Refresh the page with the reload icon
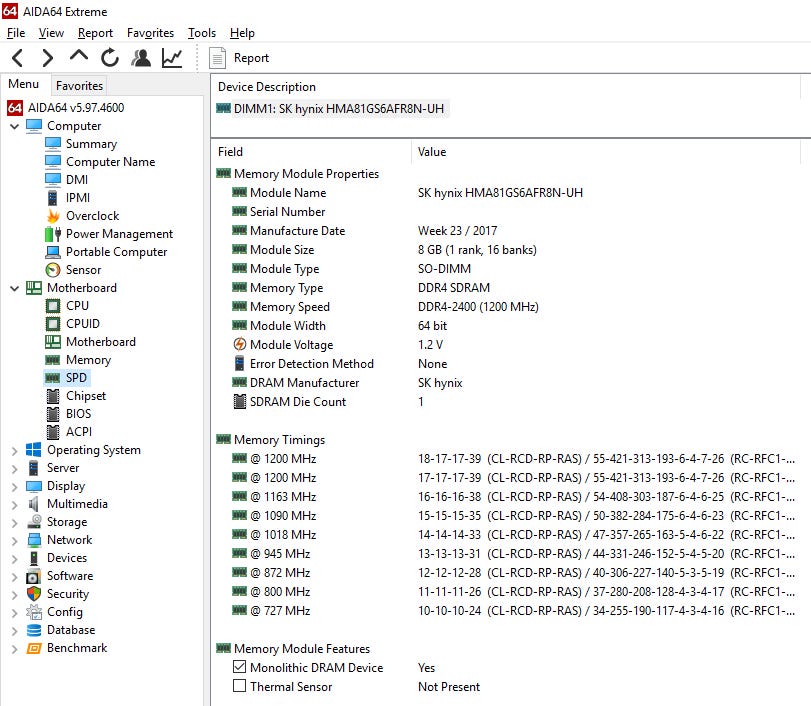 click(x=110, y=57)
